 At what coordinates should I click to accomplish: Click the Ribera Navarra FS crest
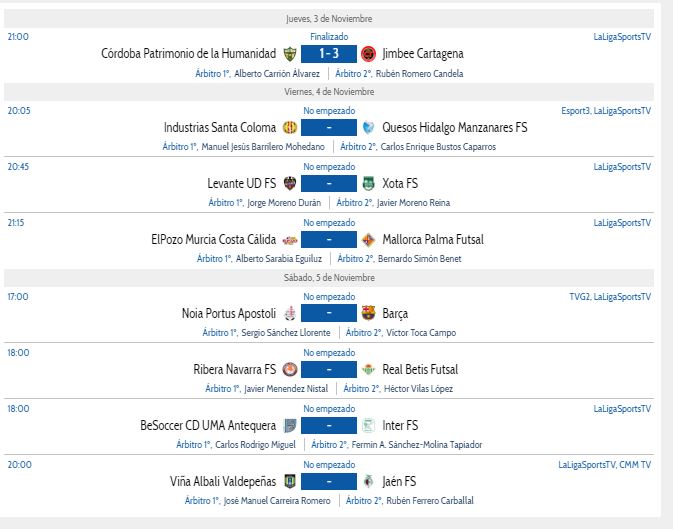(x=290, y=369)
